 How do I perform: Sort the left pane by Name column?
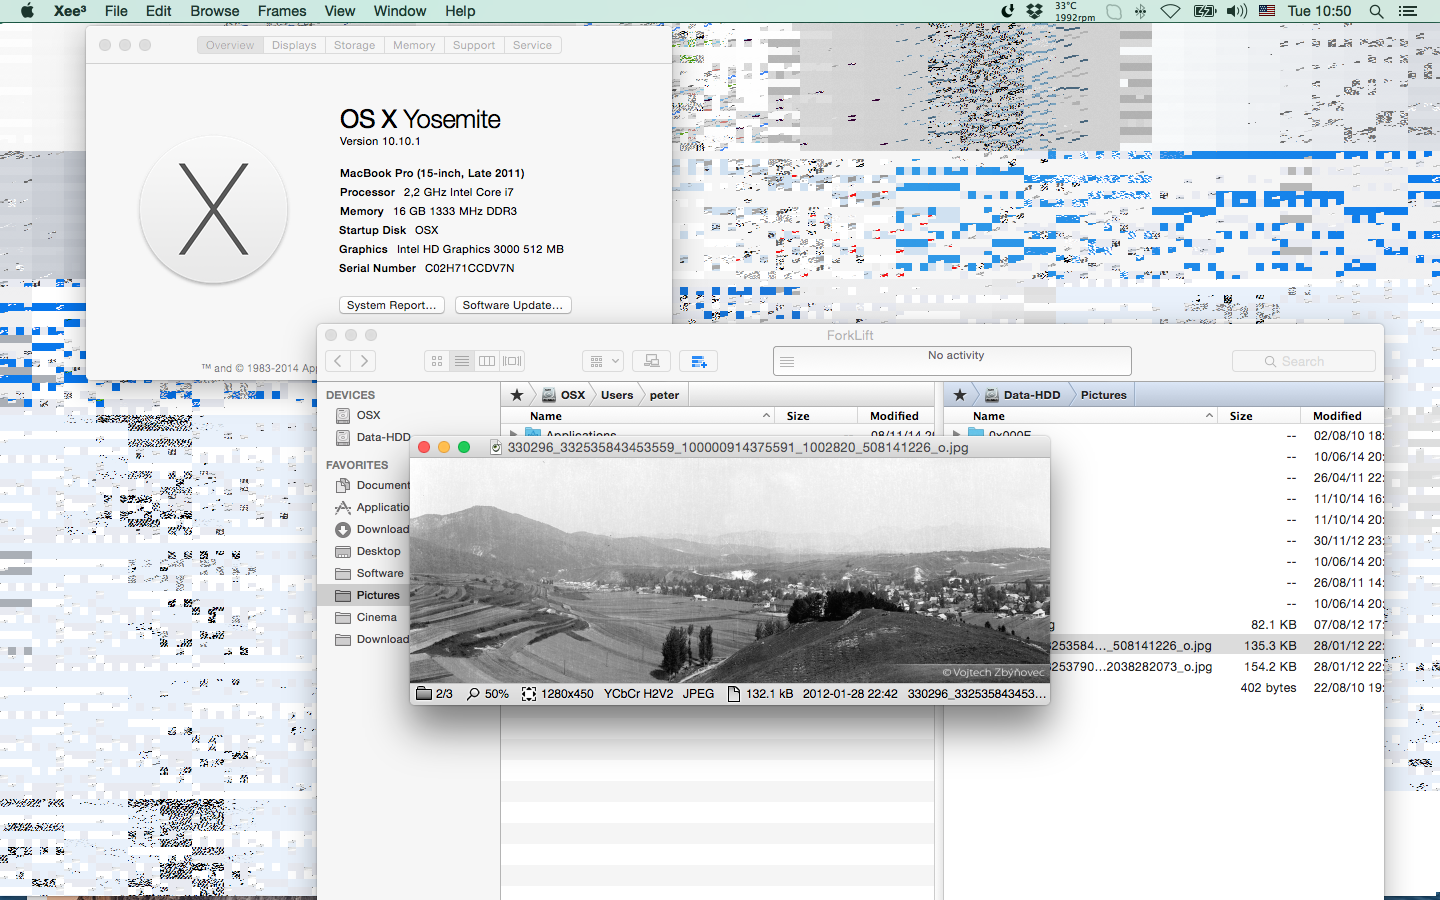(638, 416)
